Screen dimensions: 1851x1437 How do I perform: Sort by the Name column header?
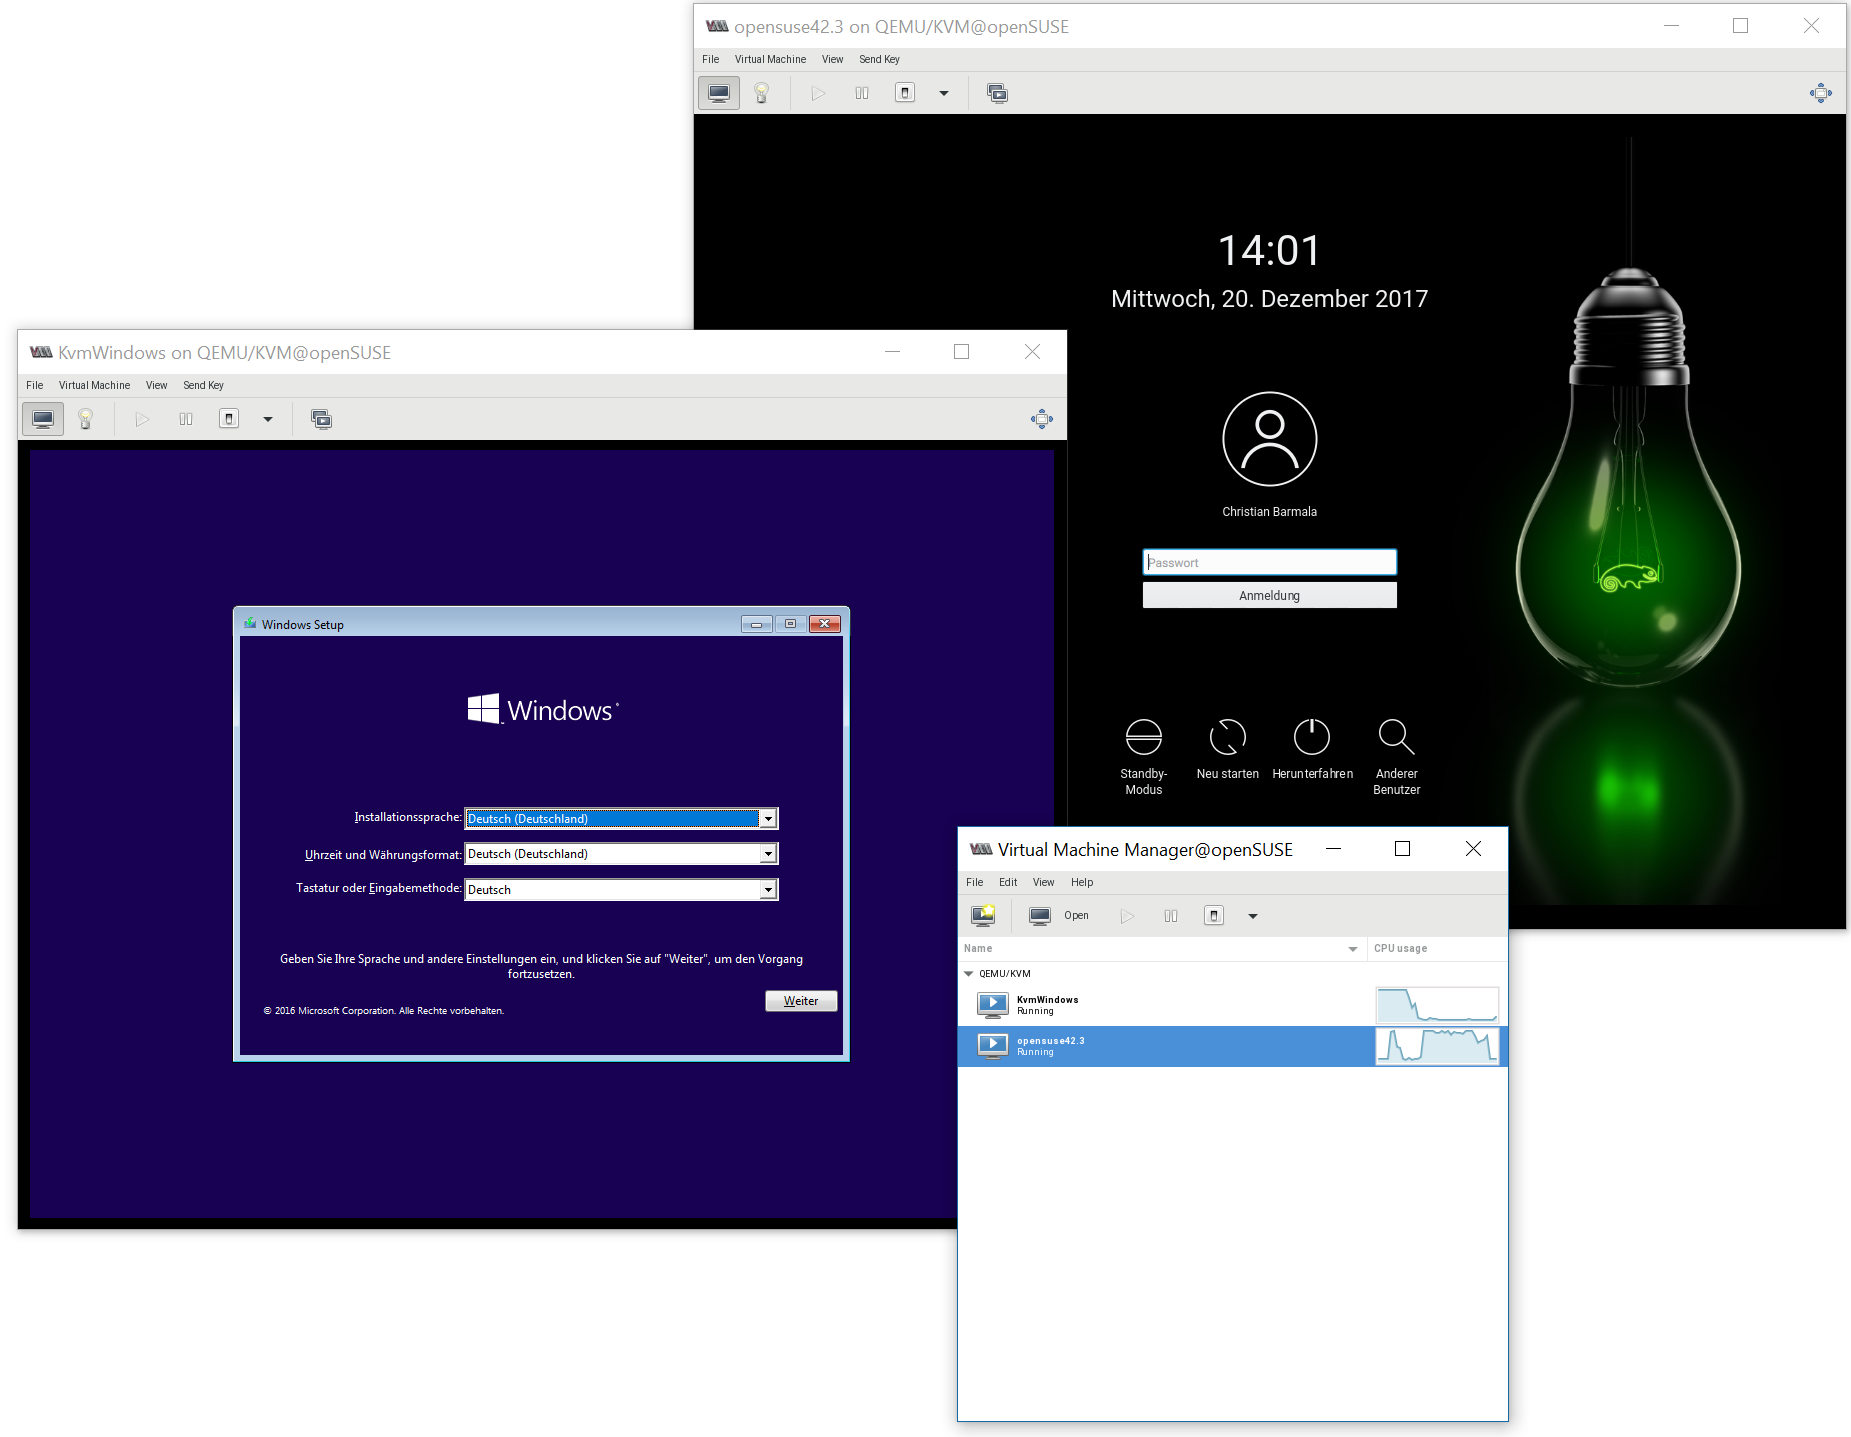tap(1163, 948)
